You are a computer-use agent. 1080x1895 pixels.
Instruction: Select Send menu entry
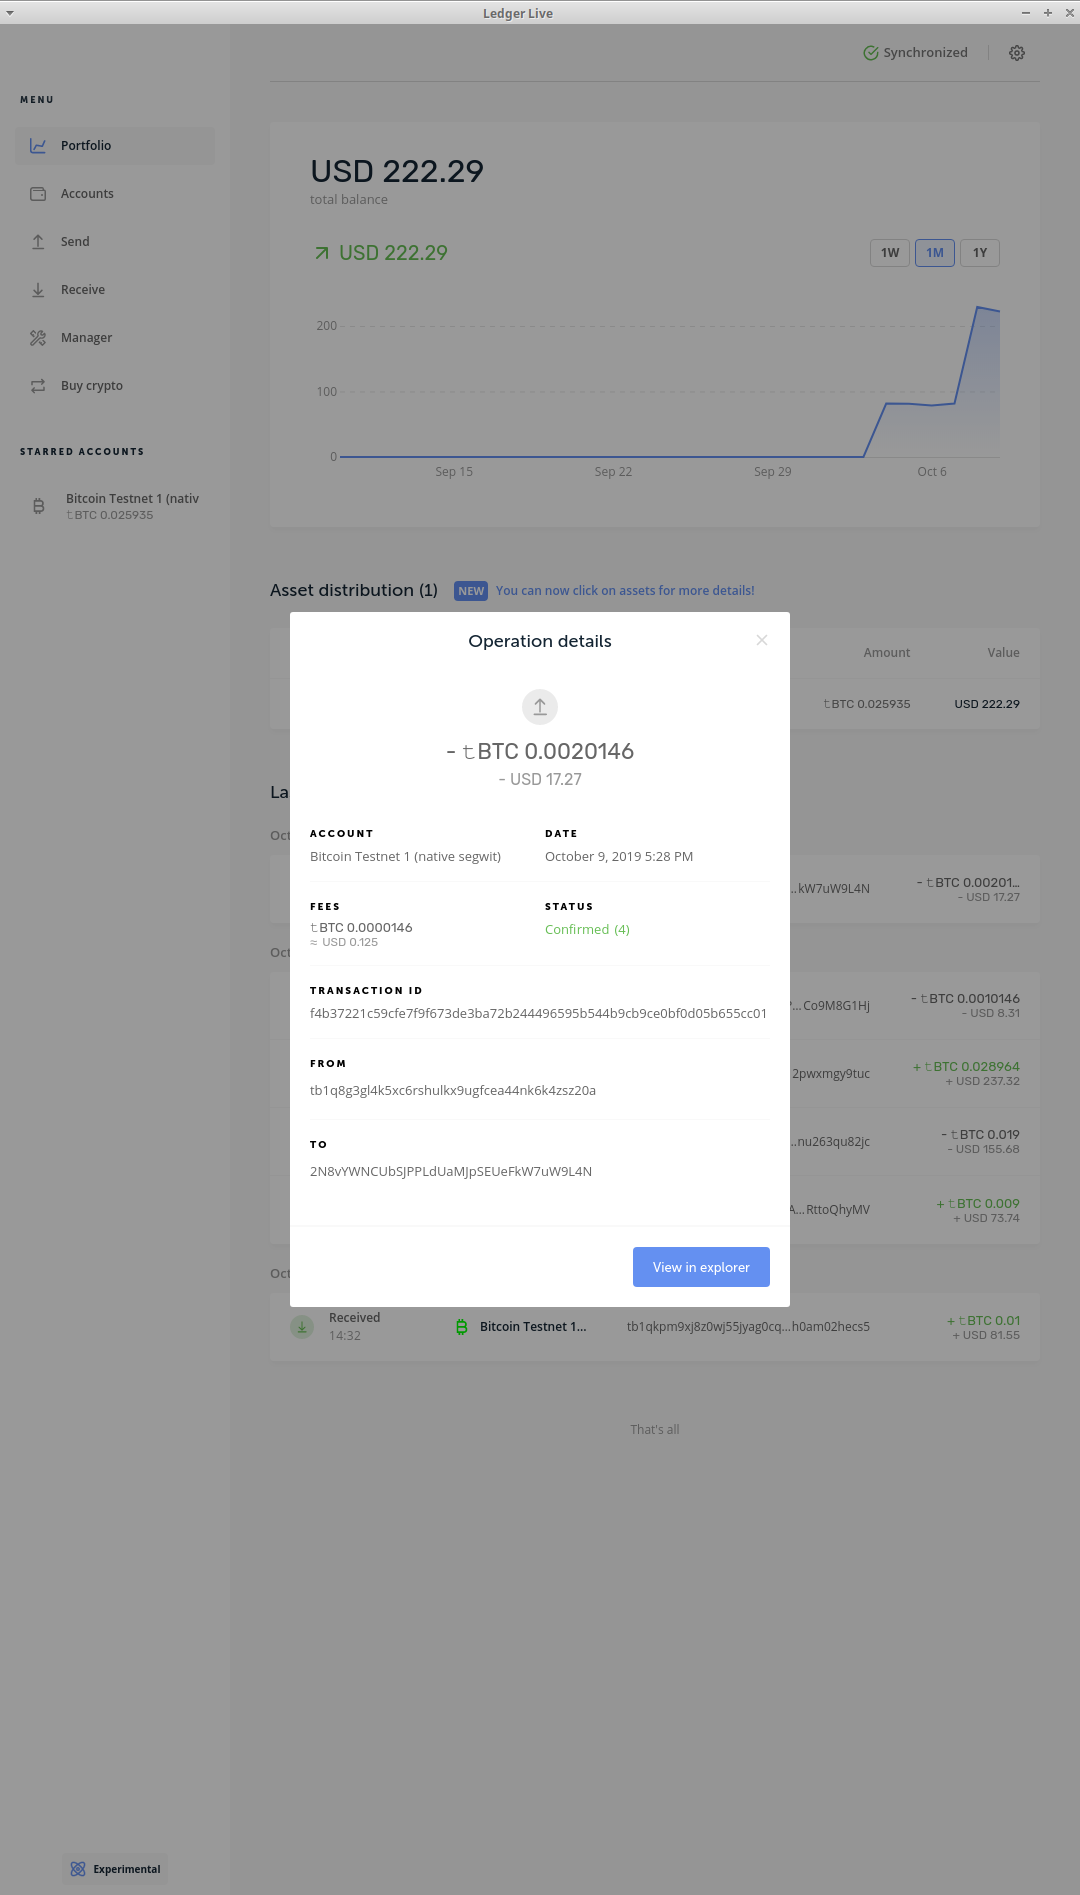[115, 242]
